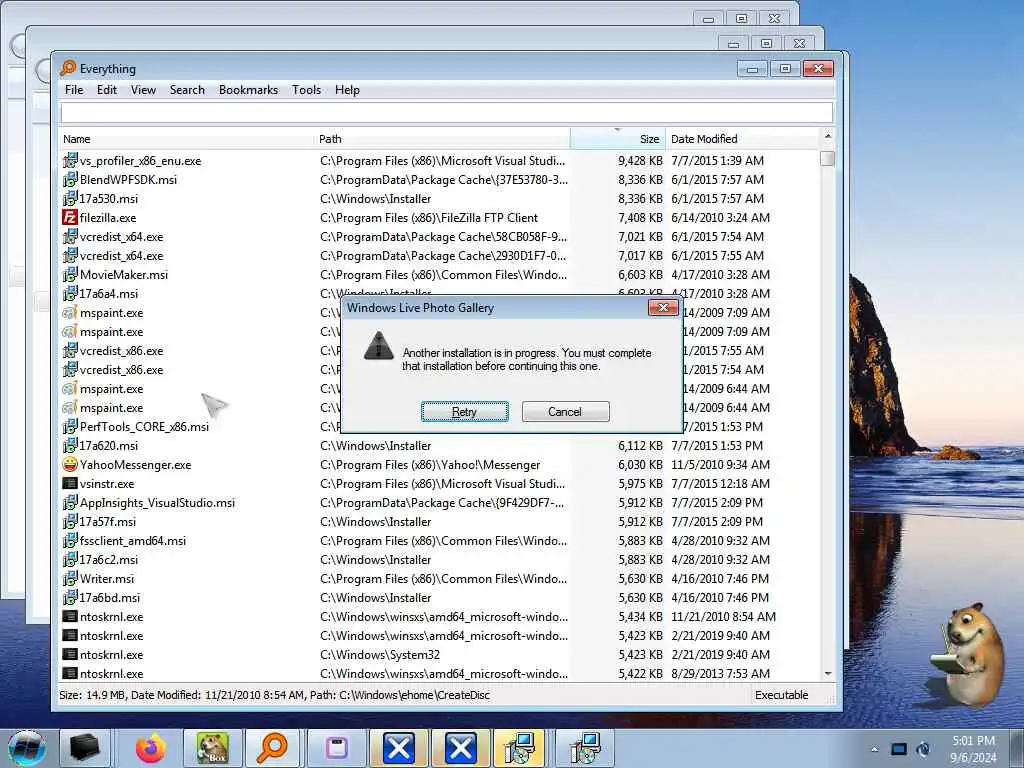Open the Help menu
1024x768 pixels.
click(x=347, y=90)
